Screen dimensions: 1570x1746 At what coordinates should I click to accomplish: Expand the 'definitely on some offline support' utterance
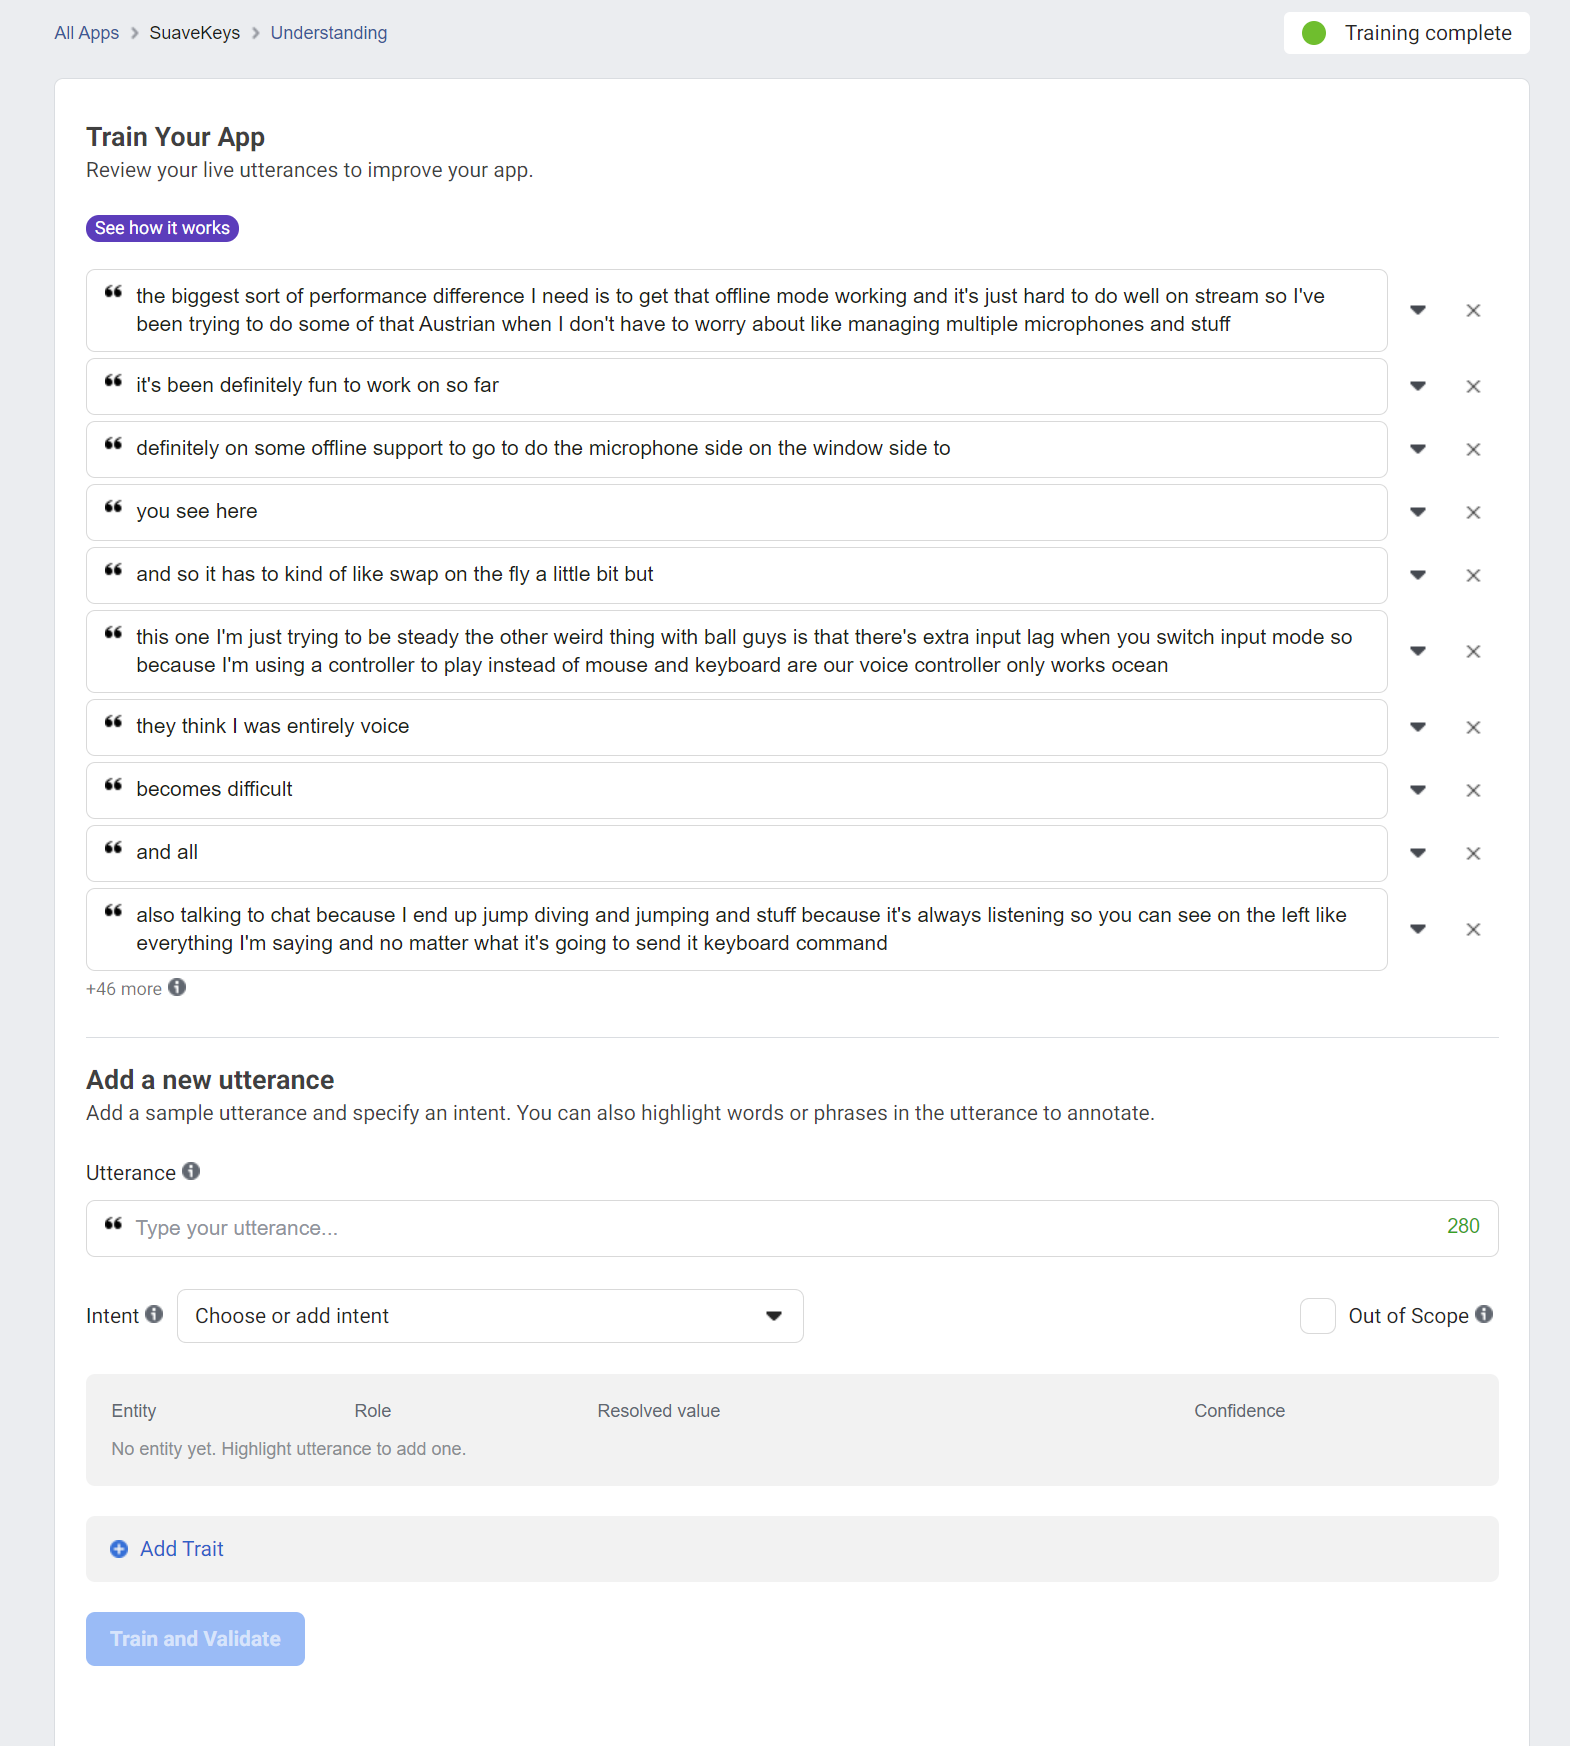[1418, 449]
